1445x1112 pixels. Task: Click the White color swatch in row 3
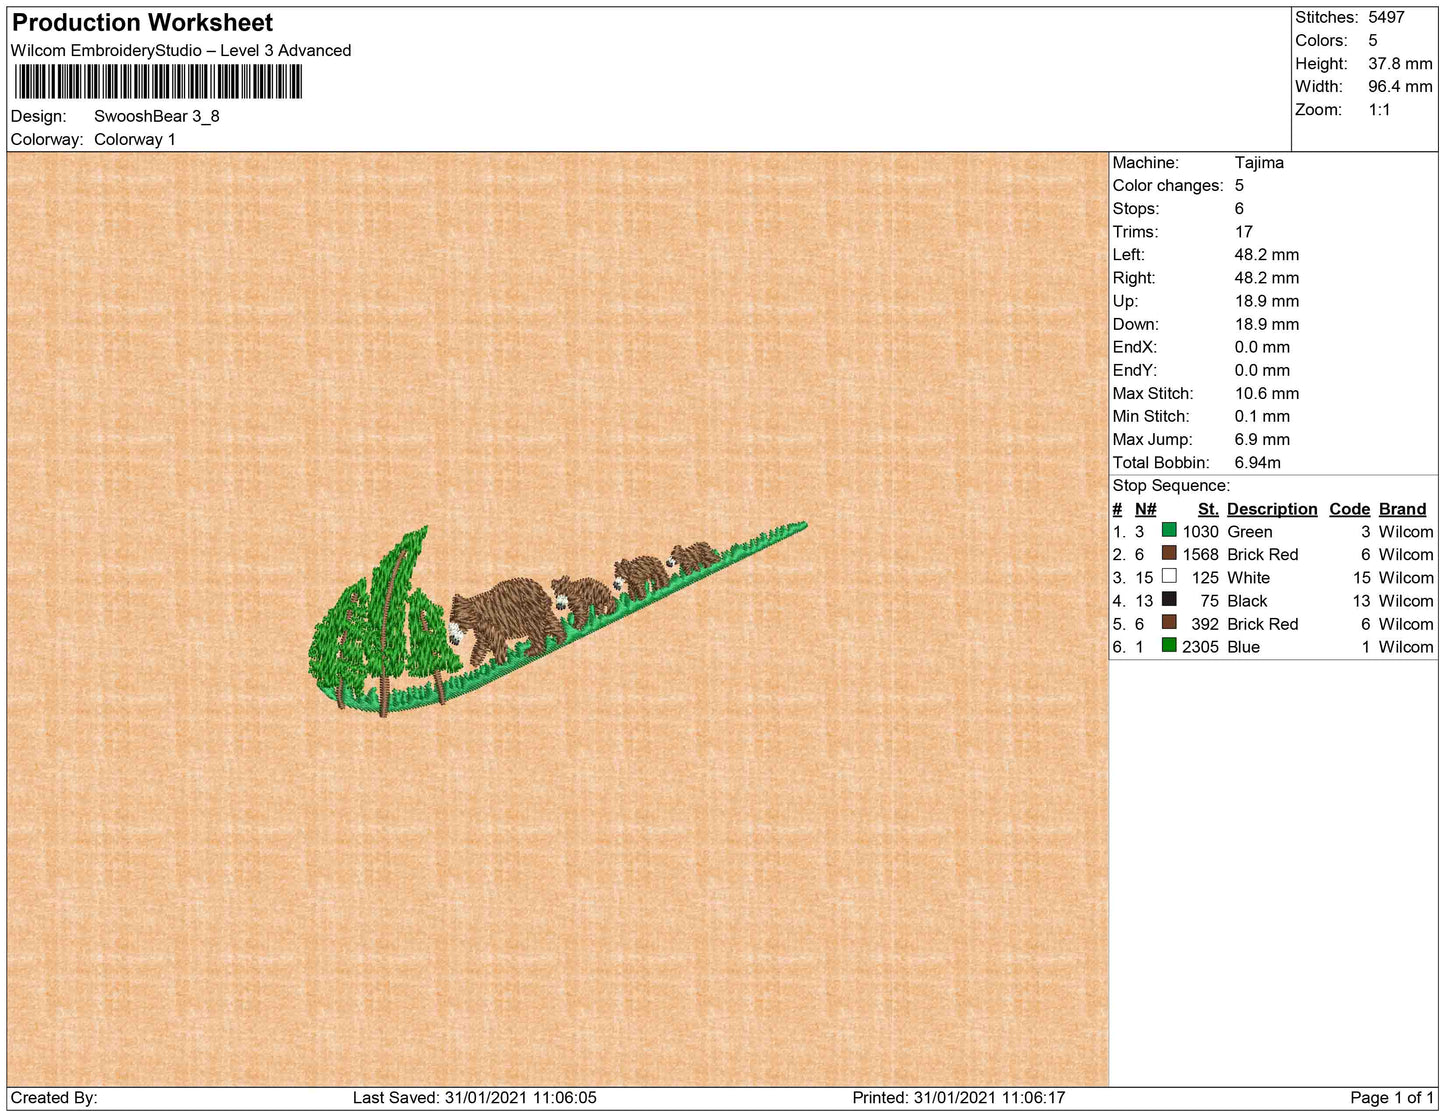click(1168, 576)
